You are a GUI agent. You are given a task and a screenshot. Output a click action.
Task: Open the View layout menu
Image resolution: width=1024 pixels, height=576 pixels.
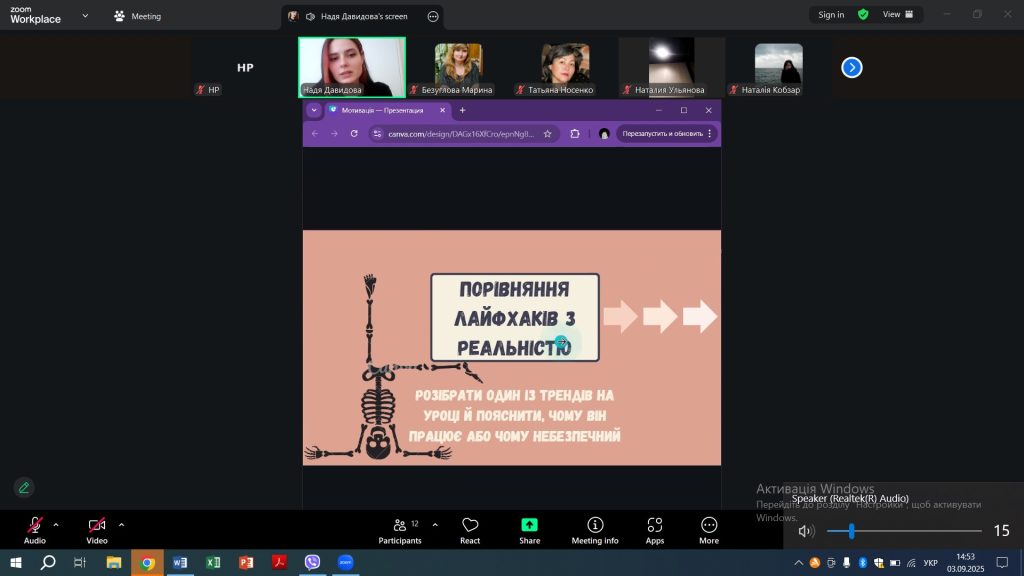coord(898,14)
